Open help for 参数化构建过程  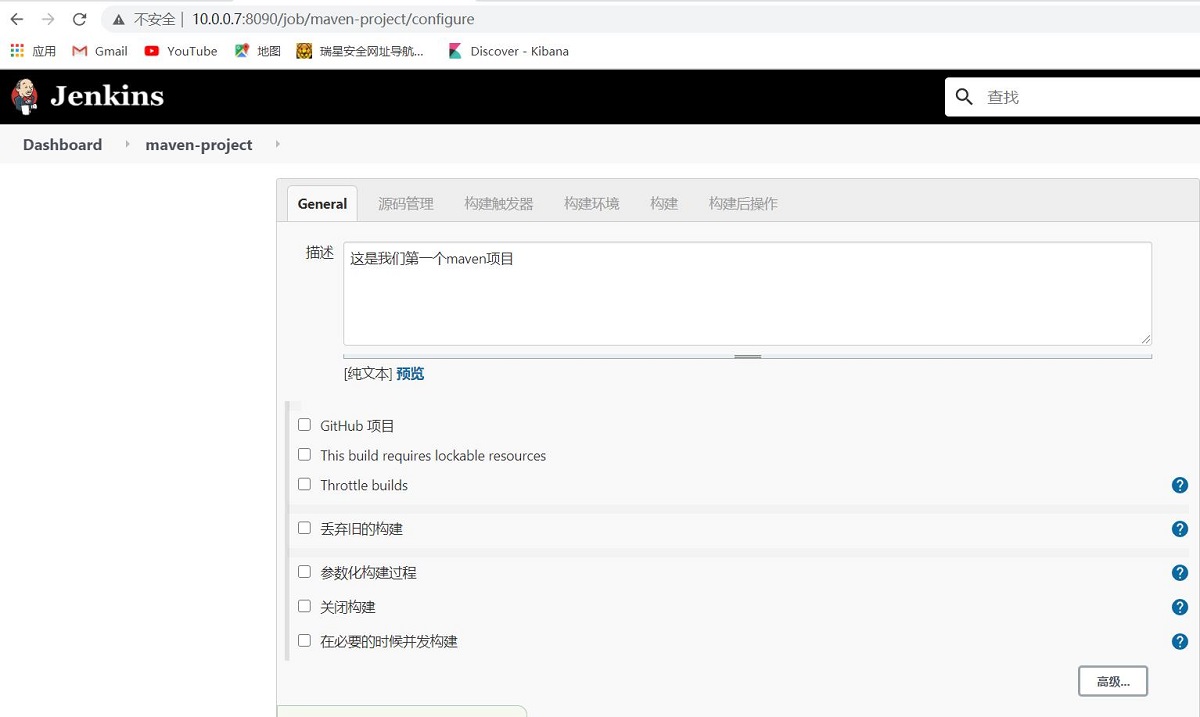pyautogui.click(x=1180, y=573)
